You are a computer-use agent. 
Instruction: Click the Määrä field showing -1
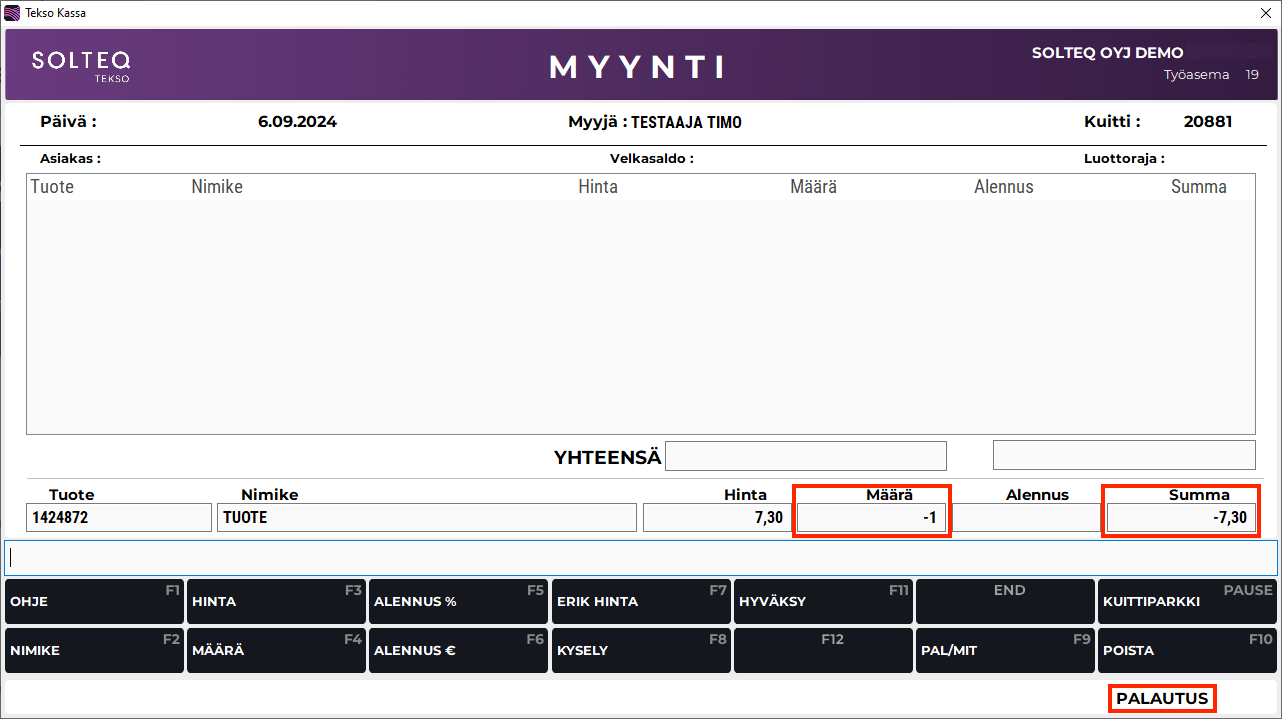[x=871, y=518]
